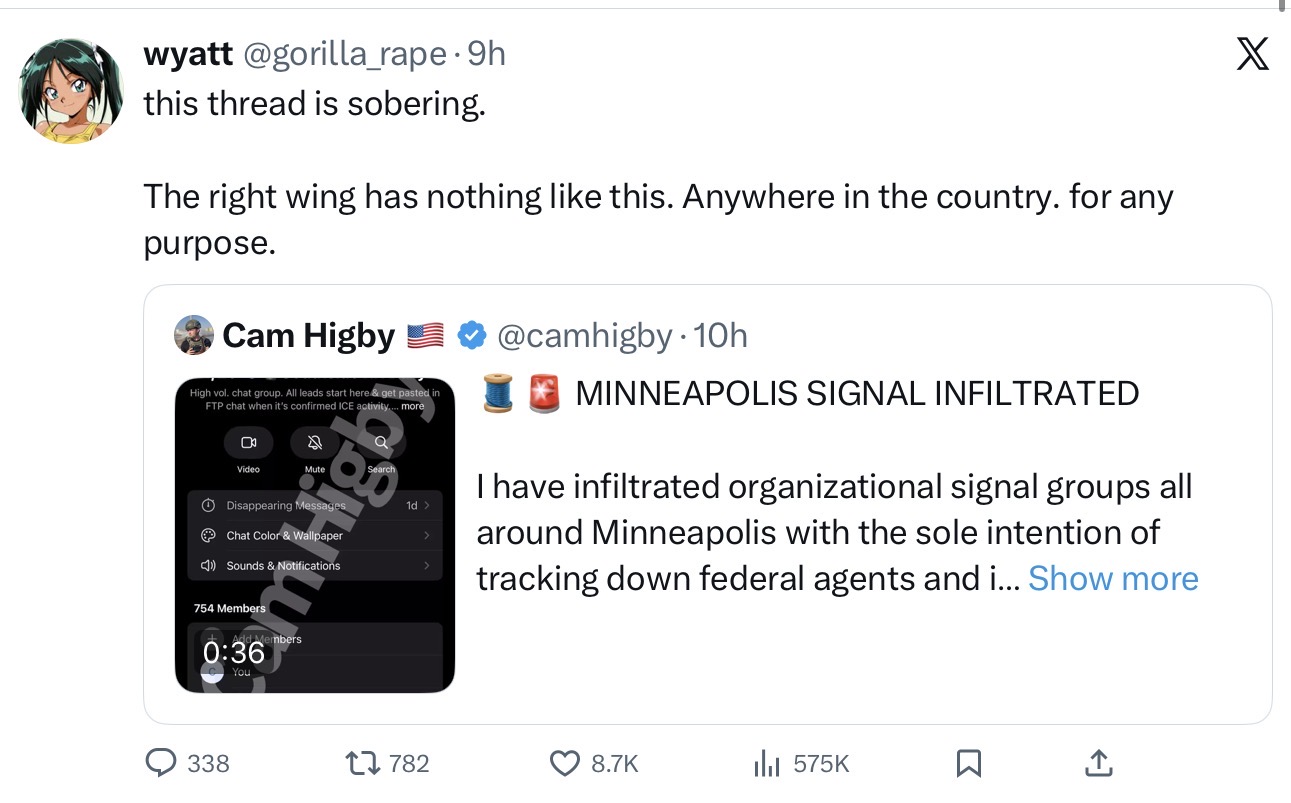Open view analytics bar chart icon
Screen dimensions: 1291x803
766,764
